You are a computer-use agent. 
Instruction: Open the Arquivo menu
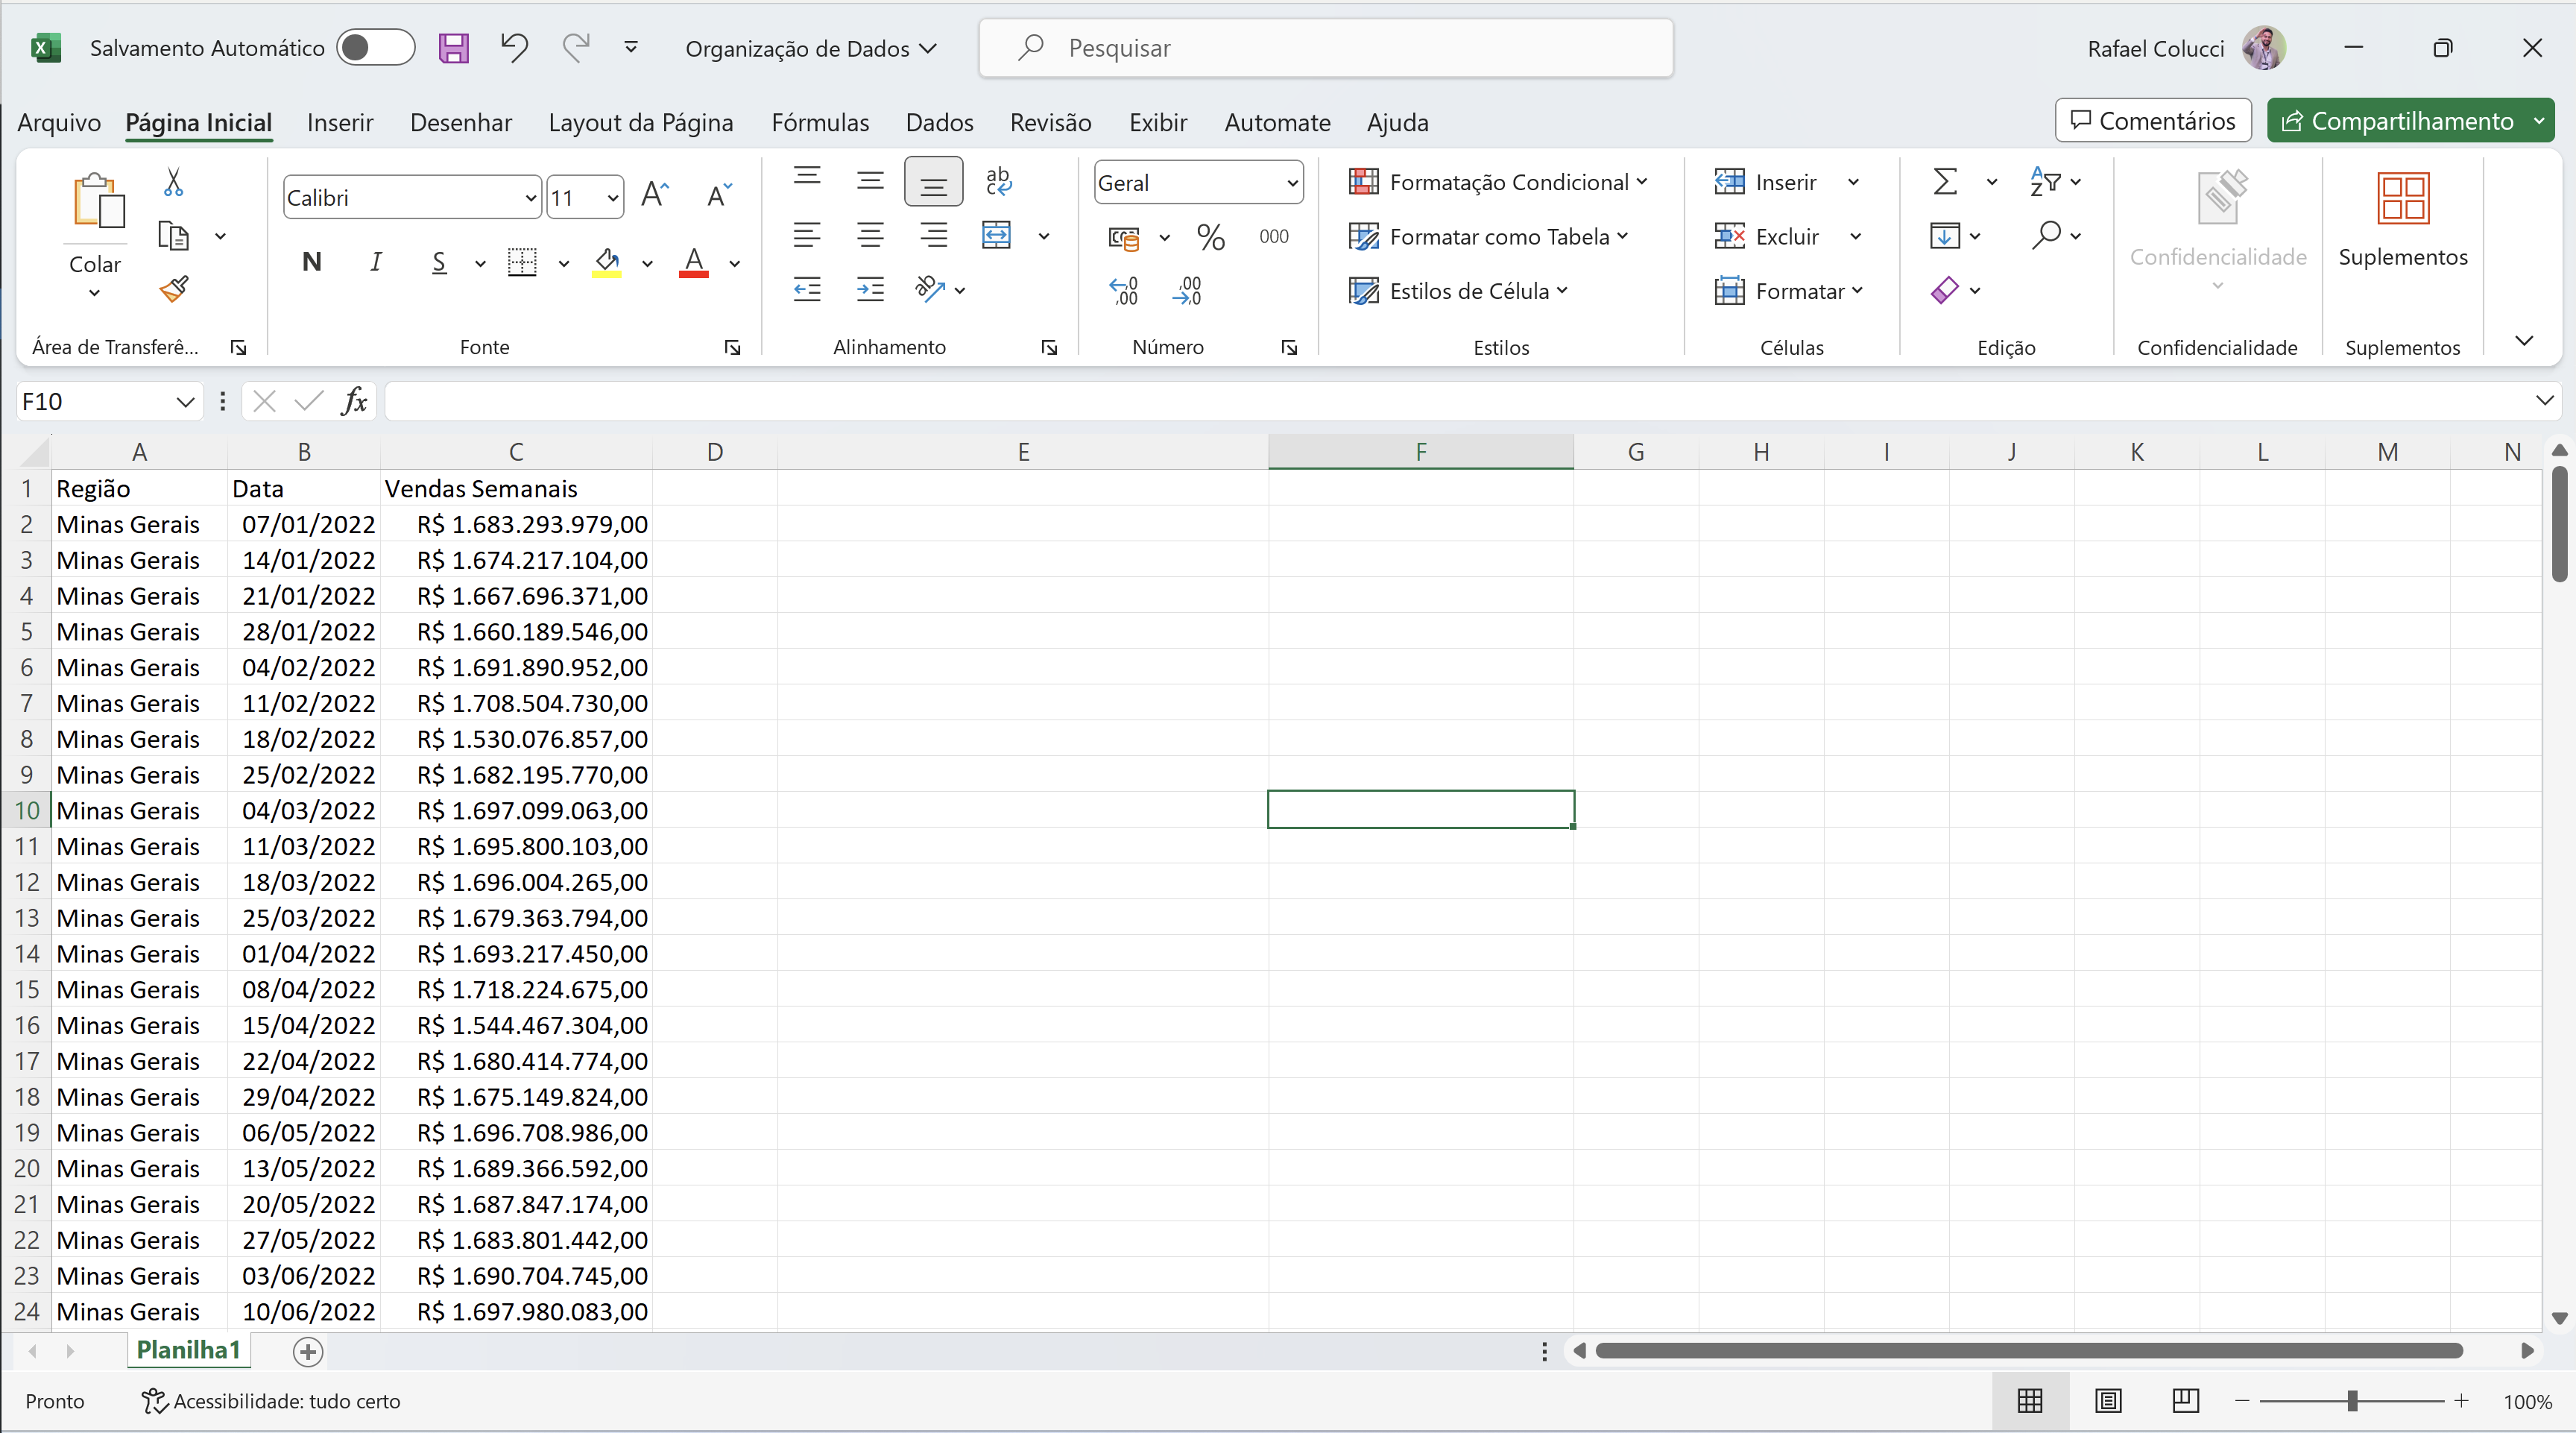pyautogui.click(x=59, y=122)
